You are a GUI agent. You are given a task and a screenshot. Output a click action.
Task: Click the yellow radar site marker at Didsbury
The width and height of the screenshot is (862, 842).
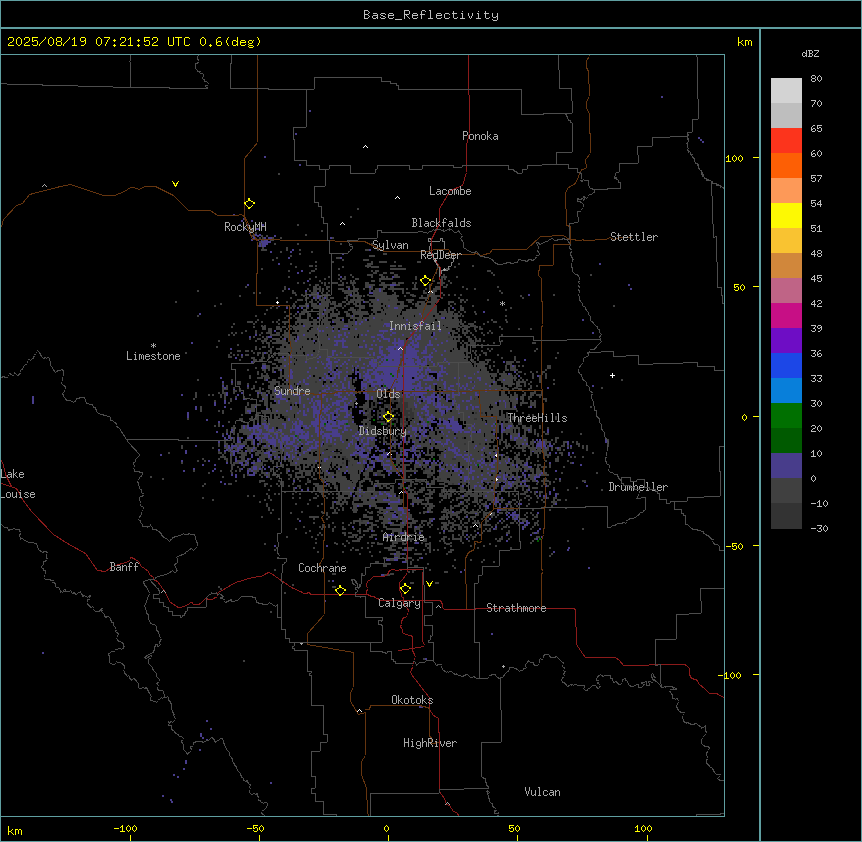388,417
